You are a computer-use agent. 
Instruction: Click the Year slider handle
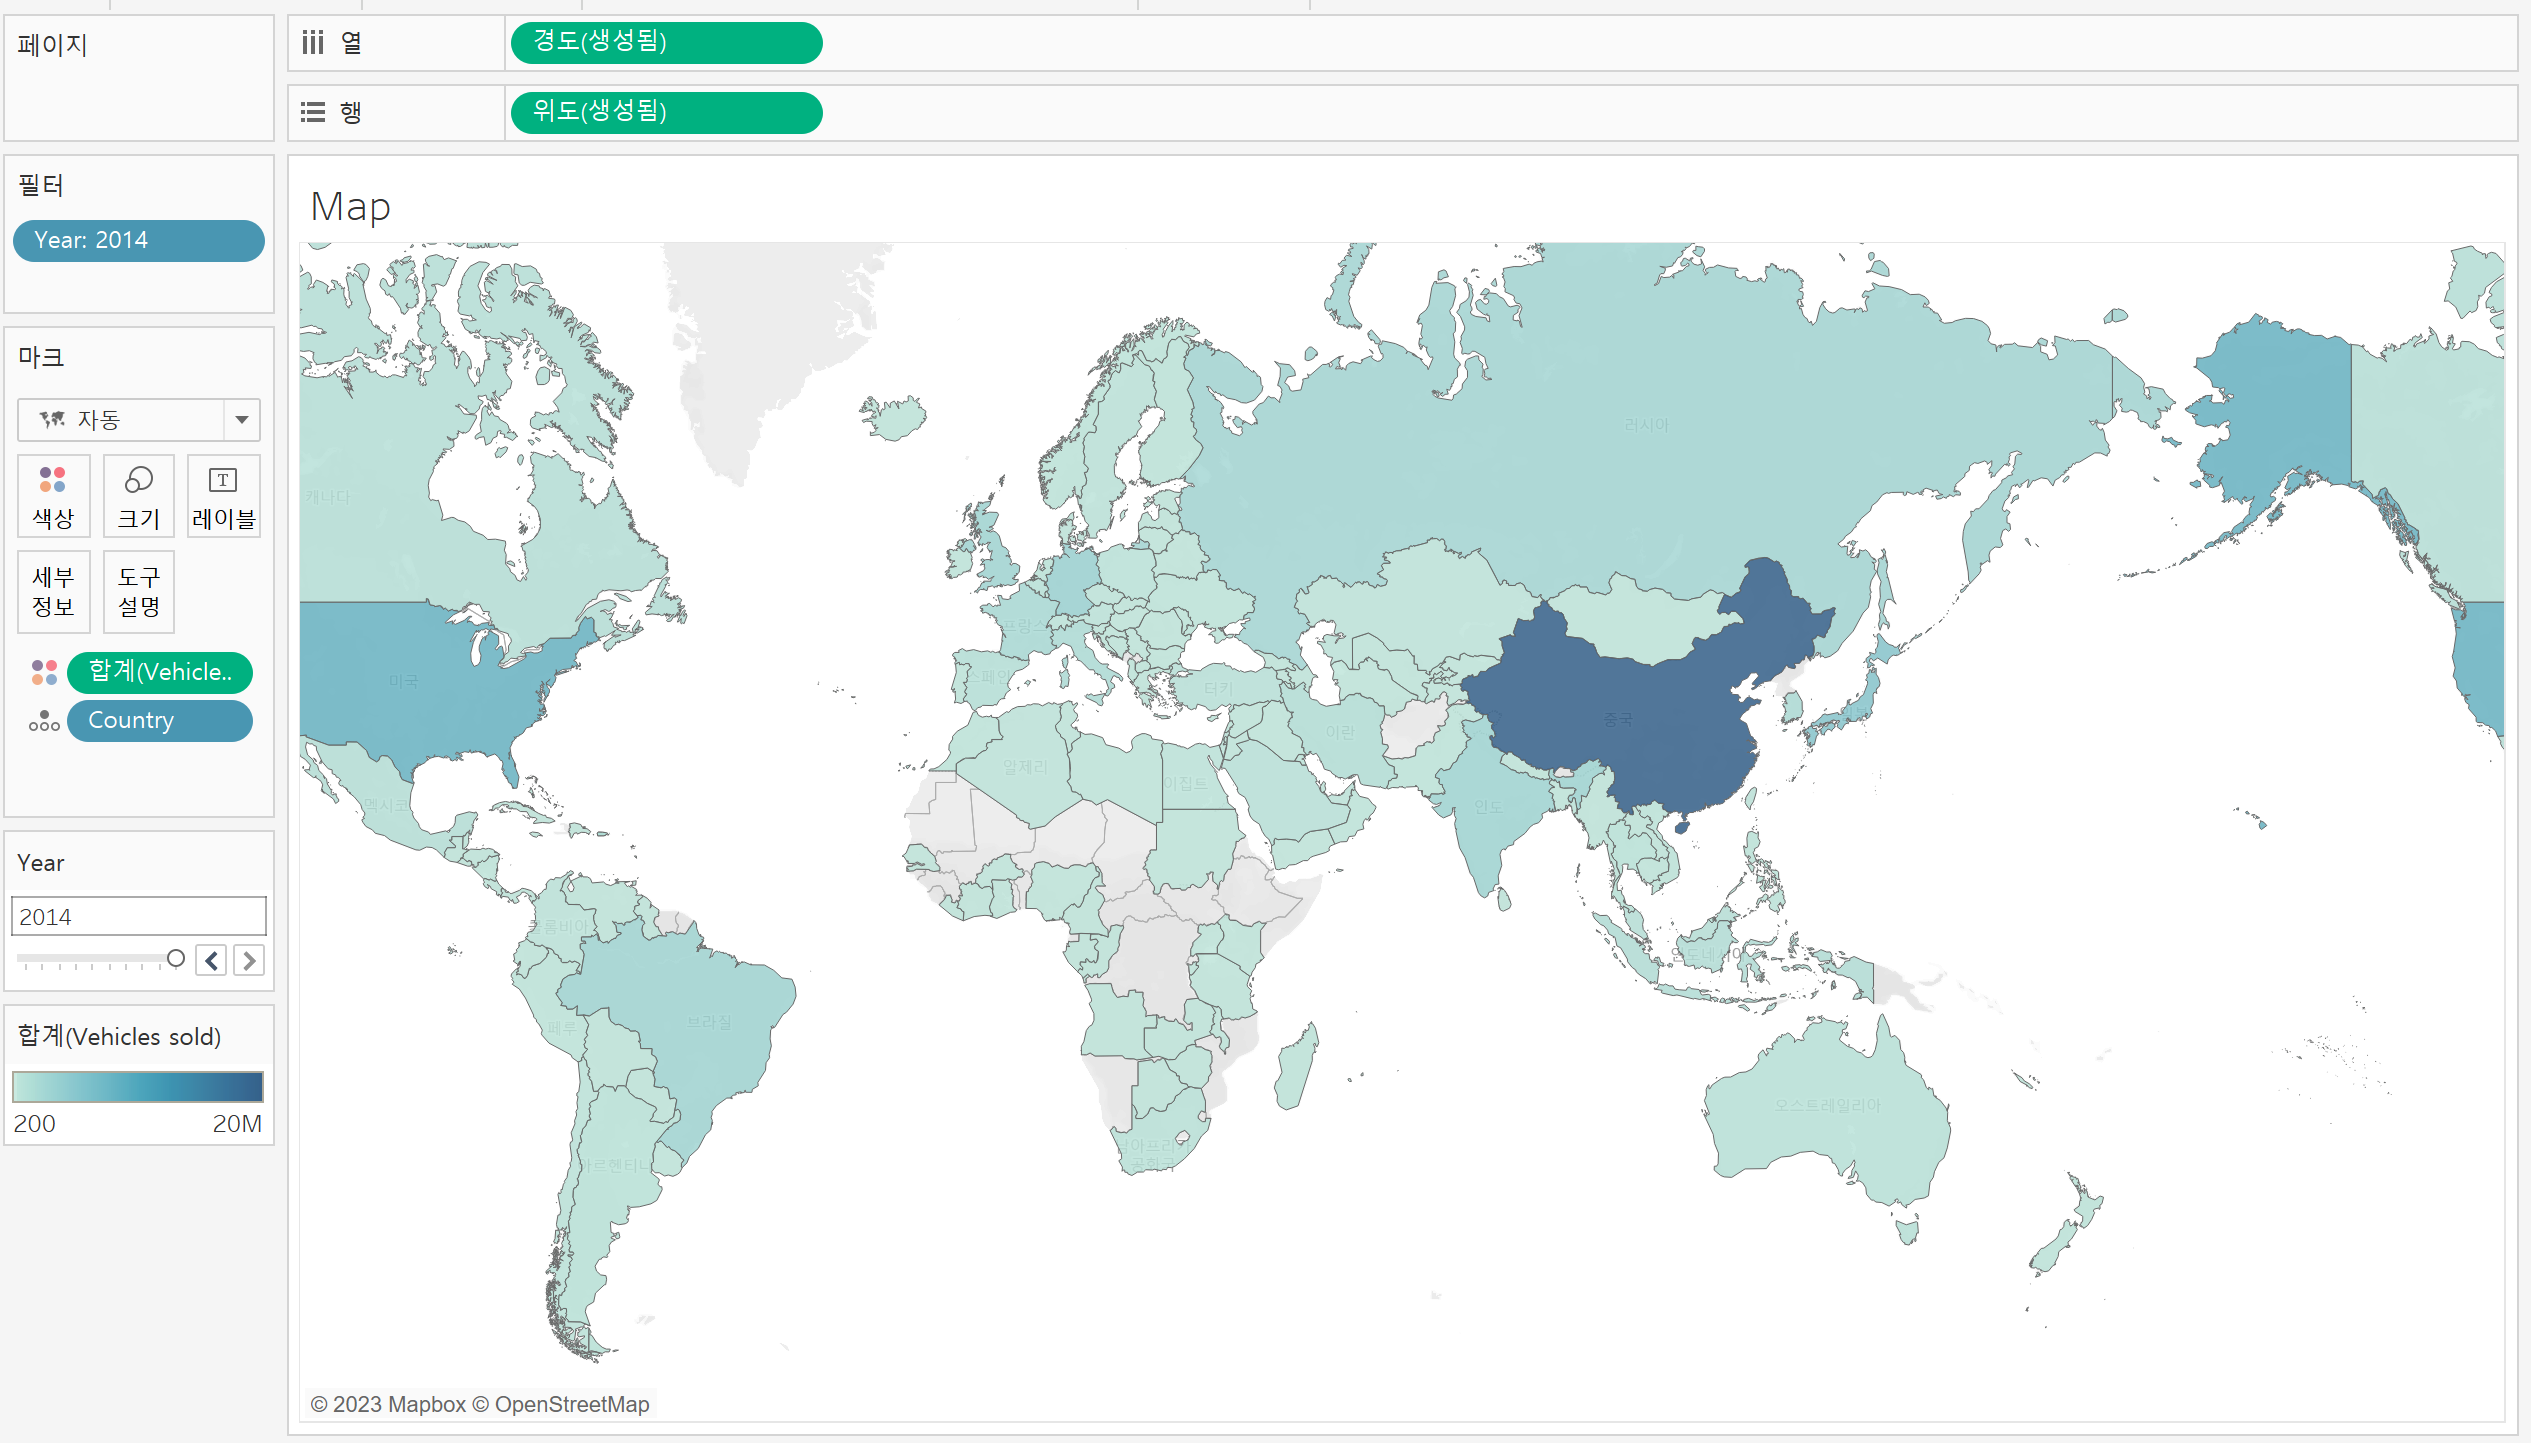[176, 958]
